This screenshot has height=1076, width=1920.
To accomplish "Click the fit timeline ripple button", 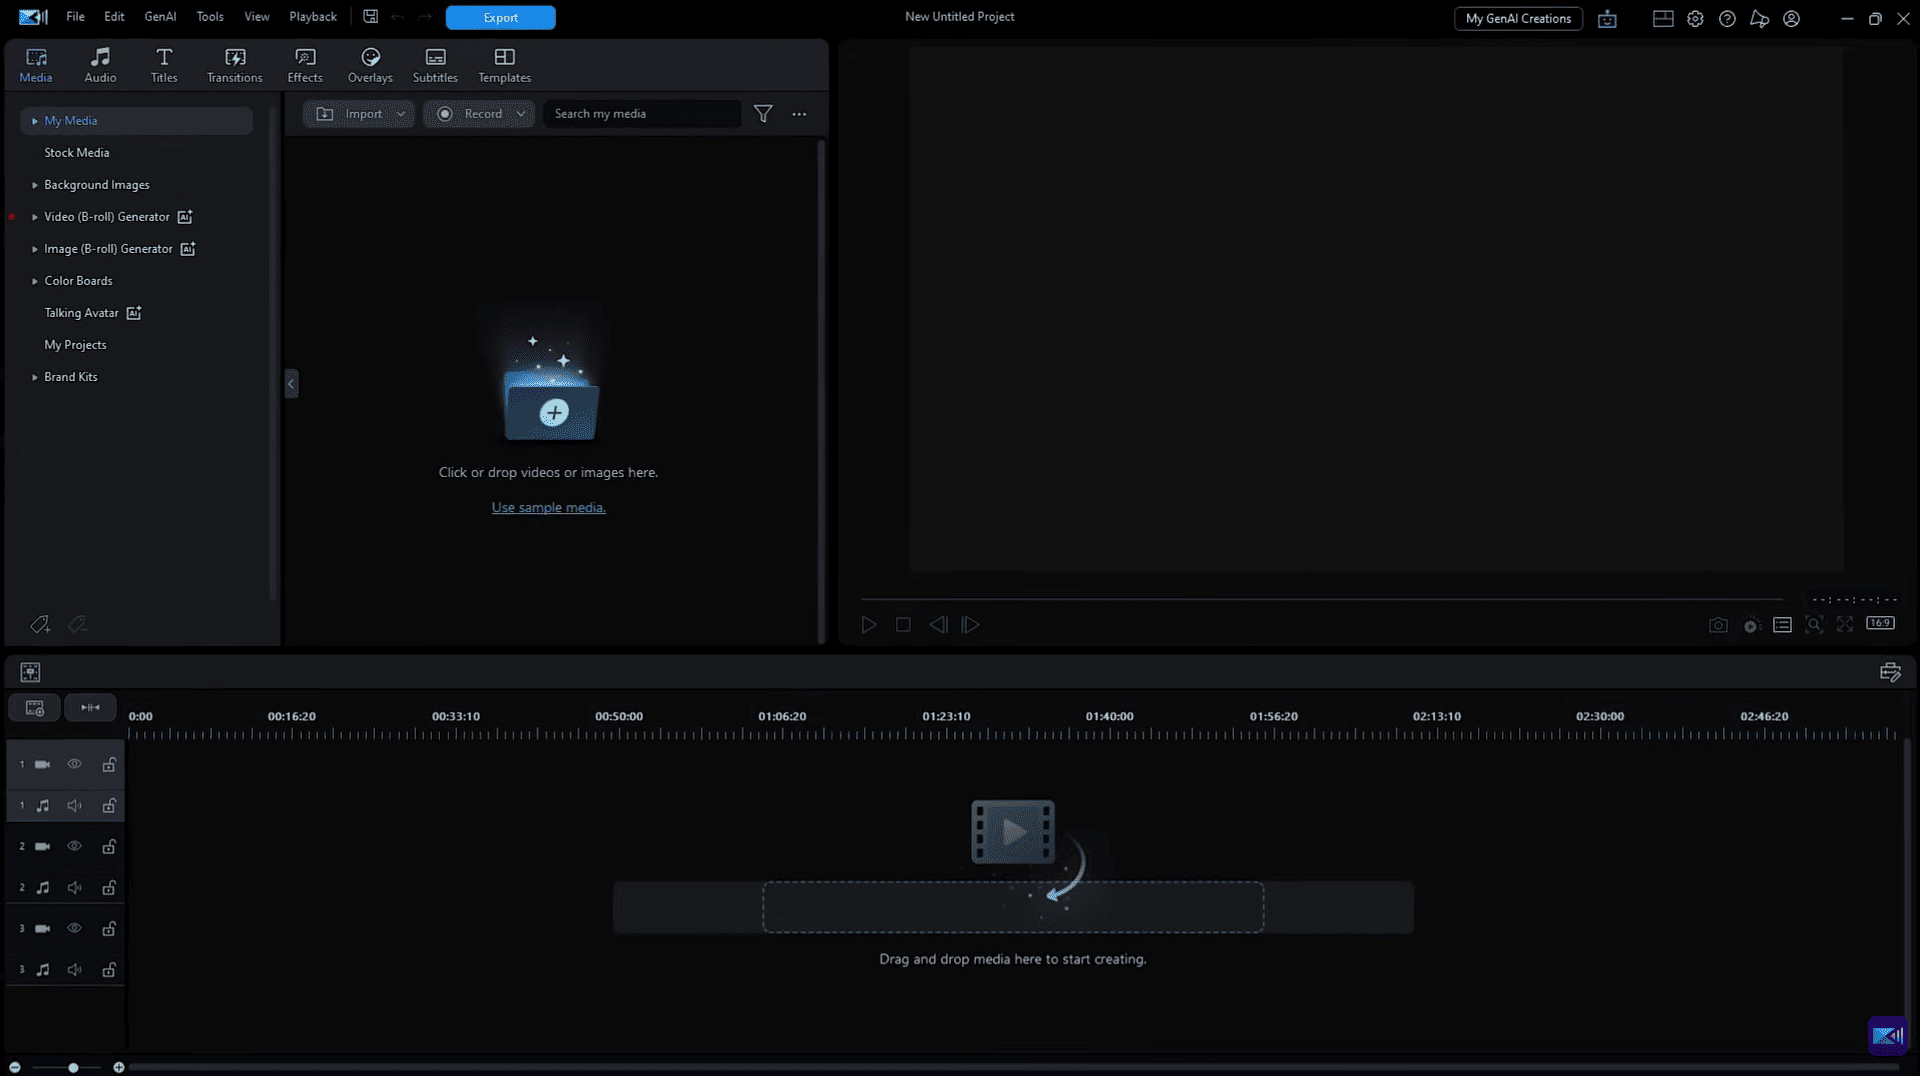I will (x=90, y=708).
